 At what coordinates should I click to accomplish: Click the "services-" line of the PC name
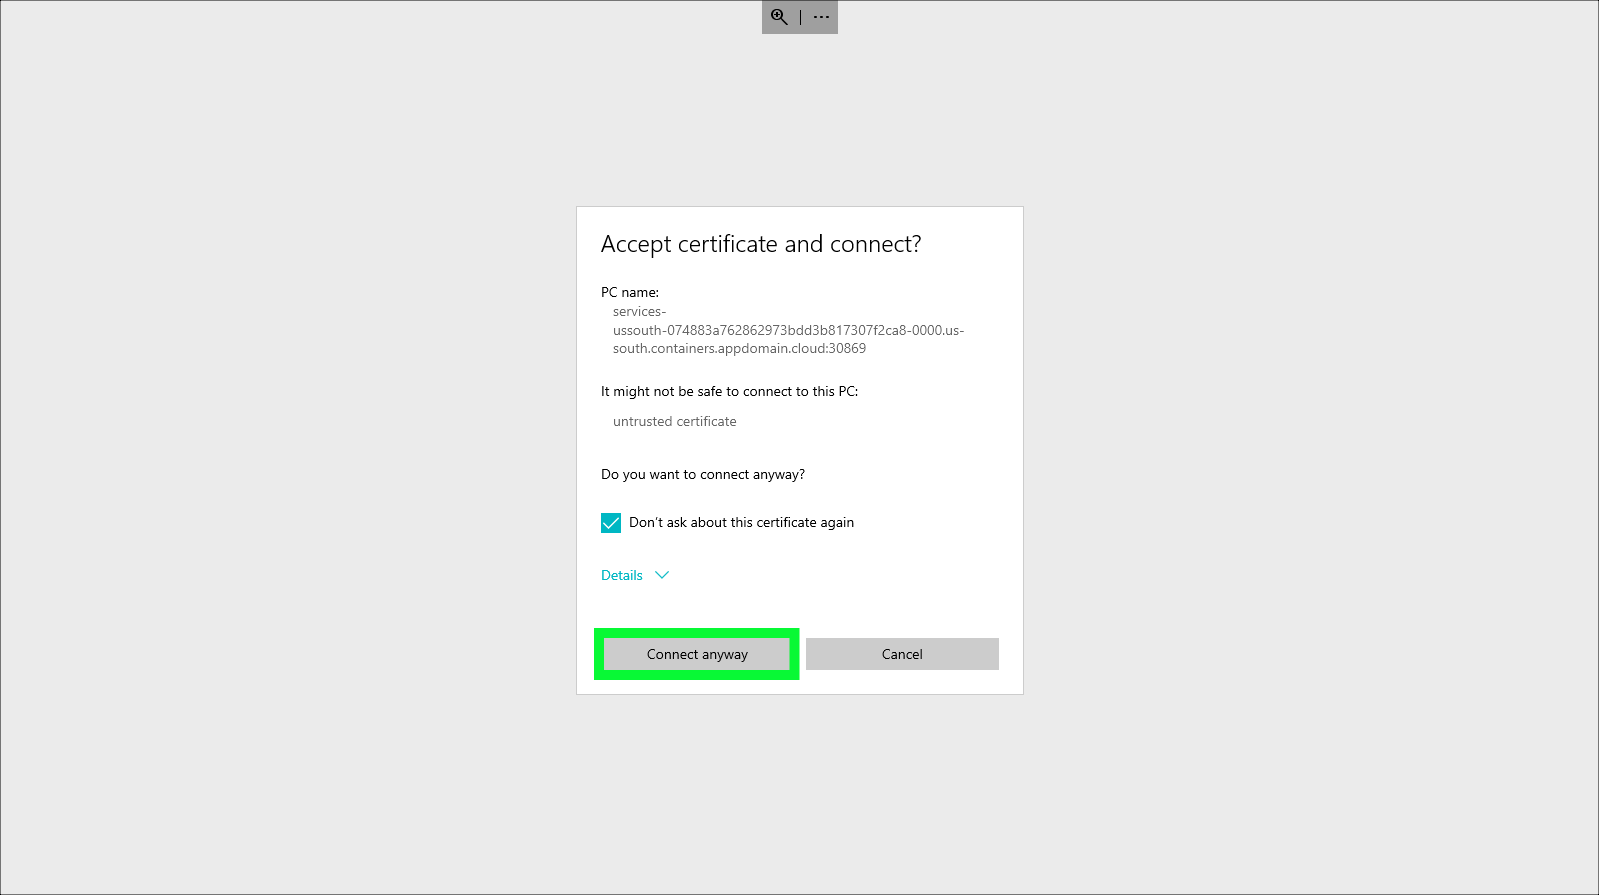pos(639,311)
